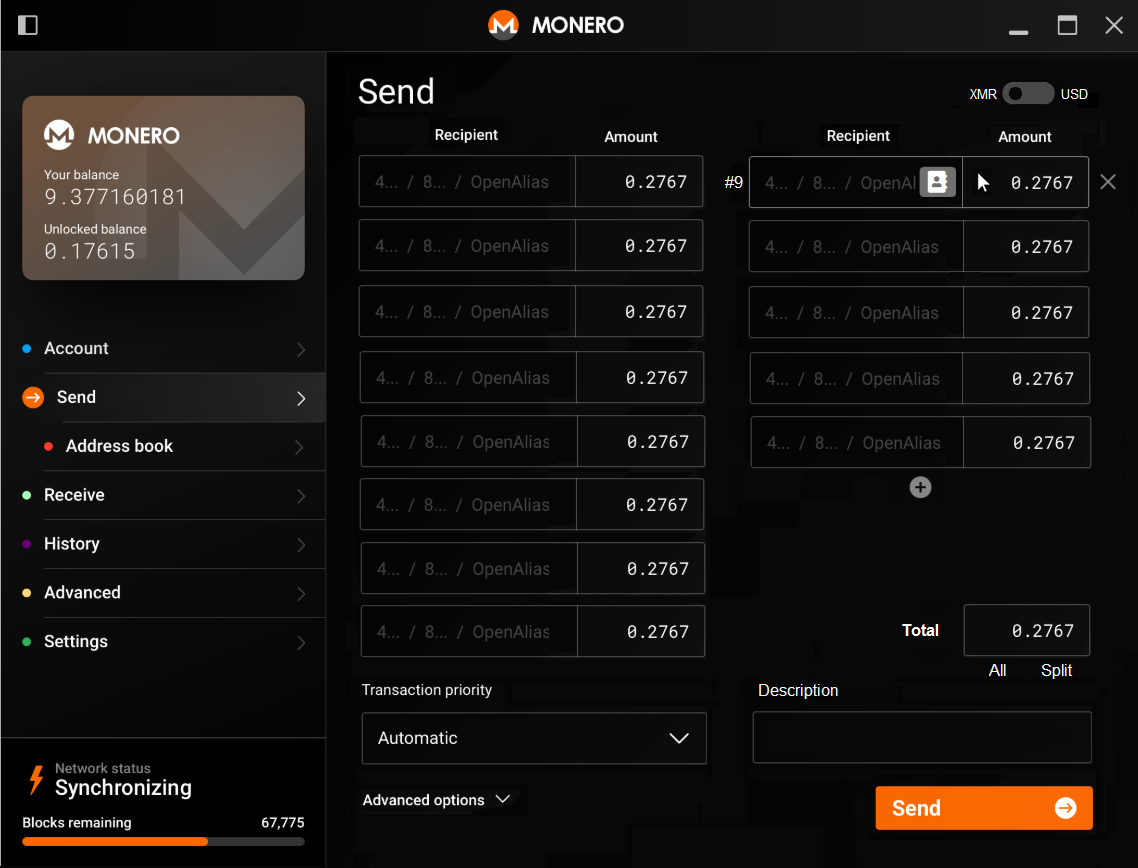Expand the Address book chevron
Screen dimensions: 1138x868
coord(299,447)
